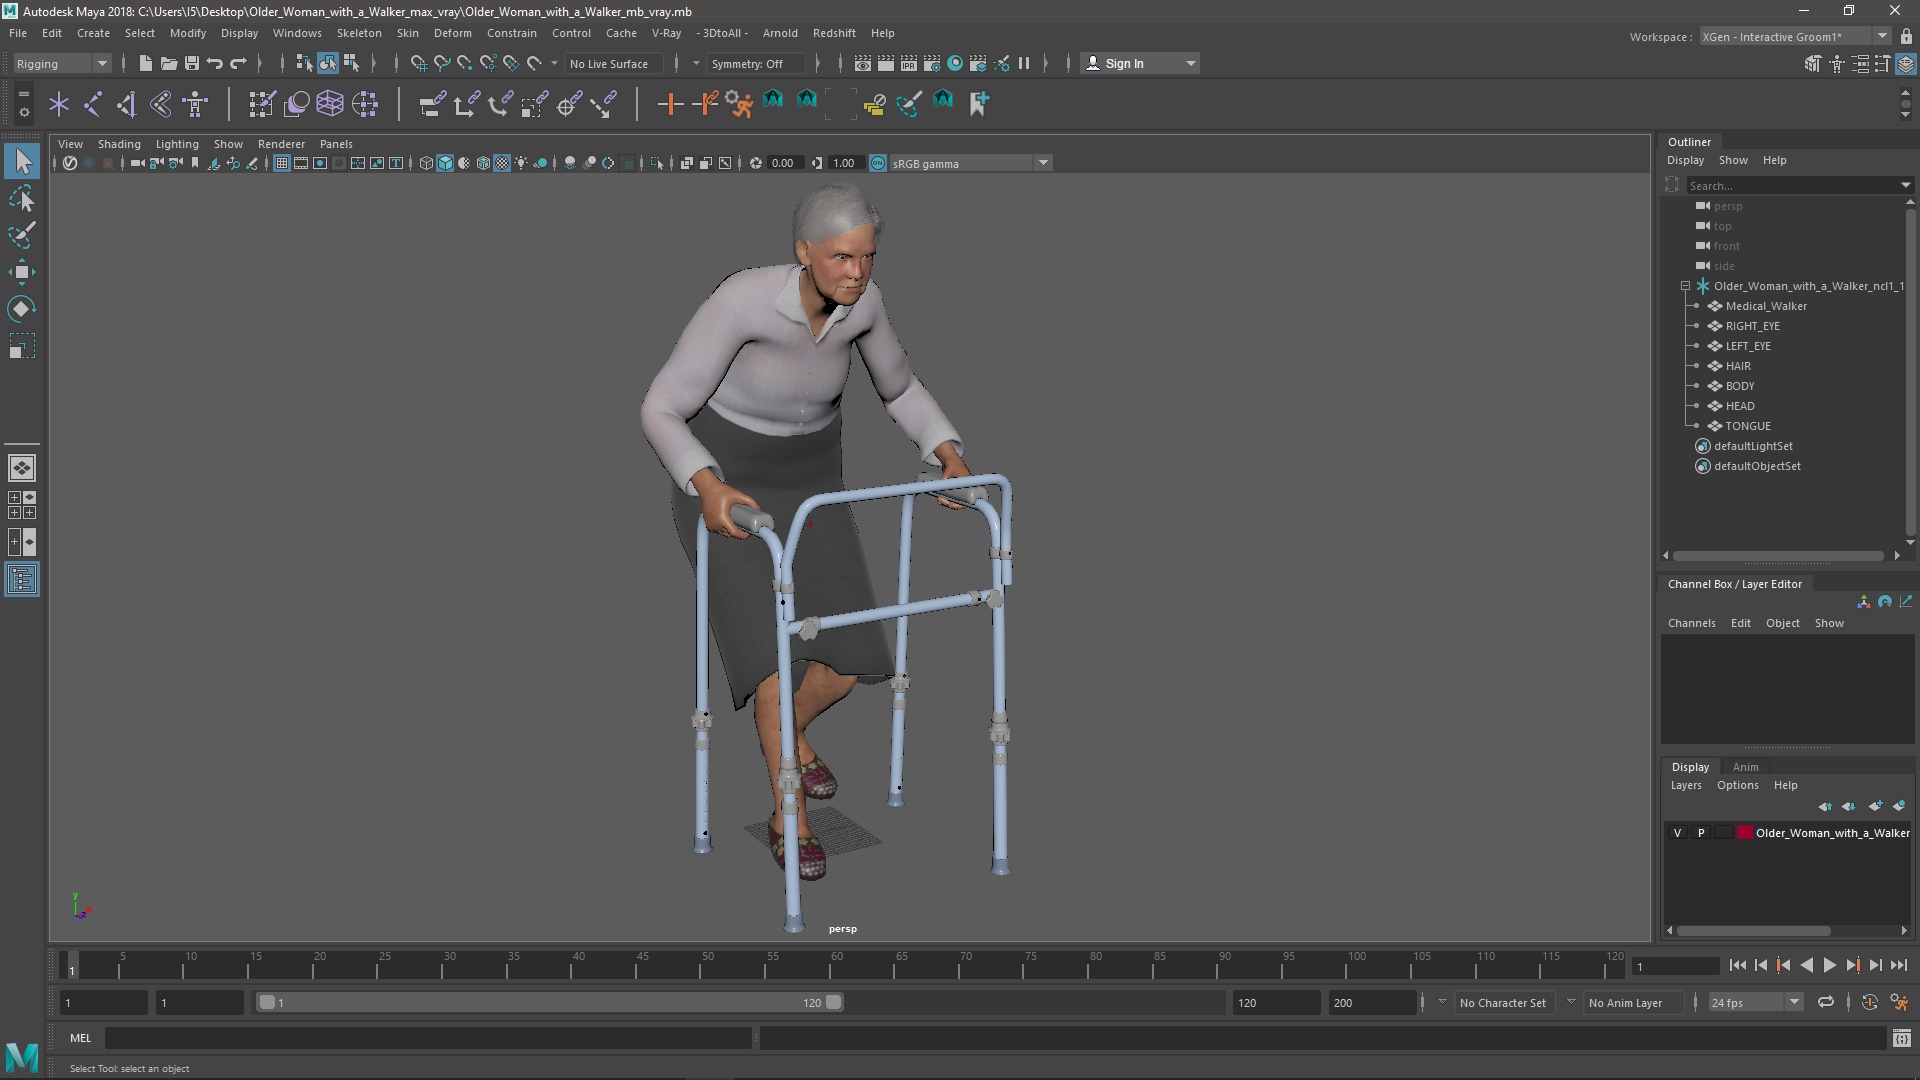Open the Sign In dropdown
Image resolution: width=1920 pixels, height=1080 pixels.
click(x=1140, y=63)
